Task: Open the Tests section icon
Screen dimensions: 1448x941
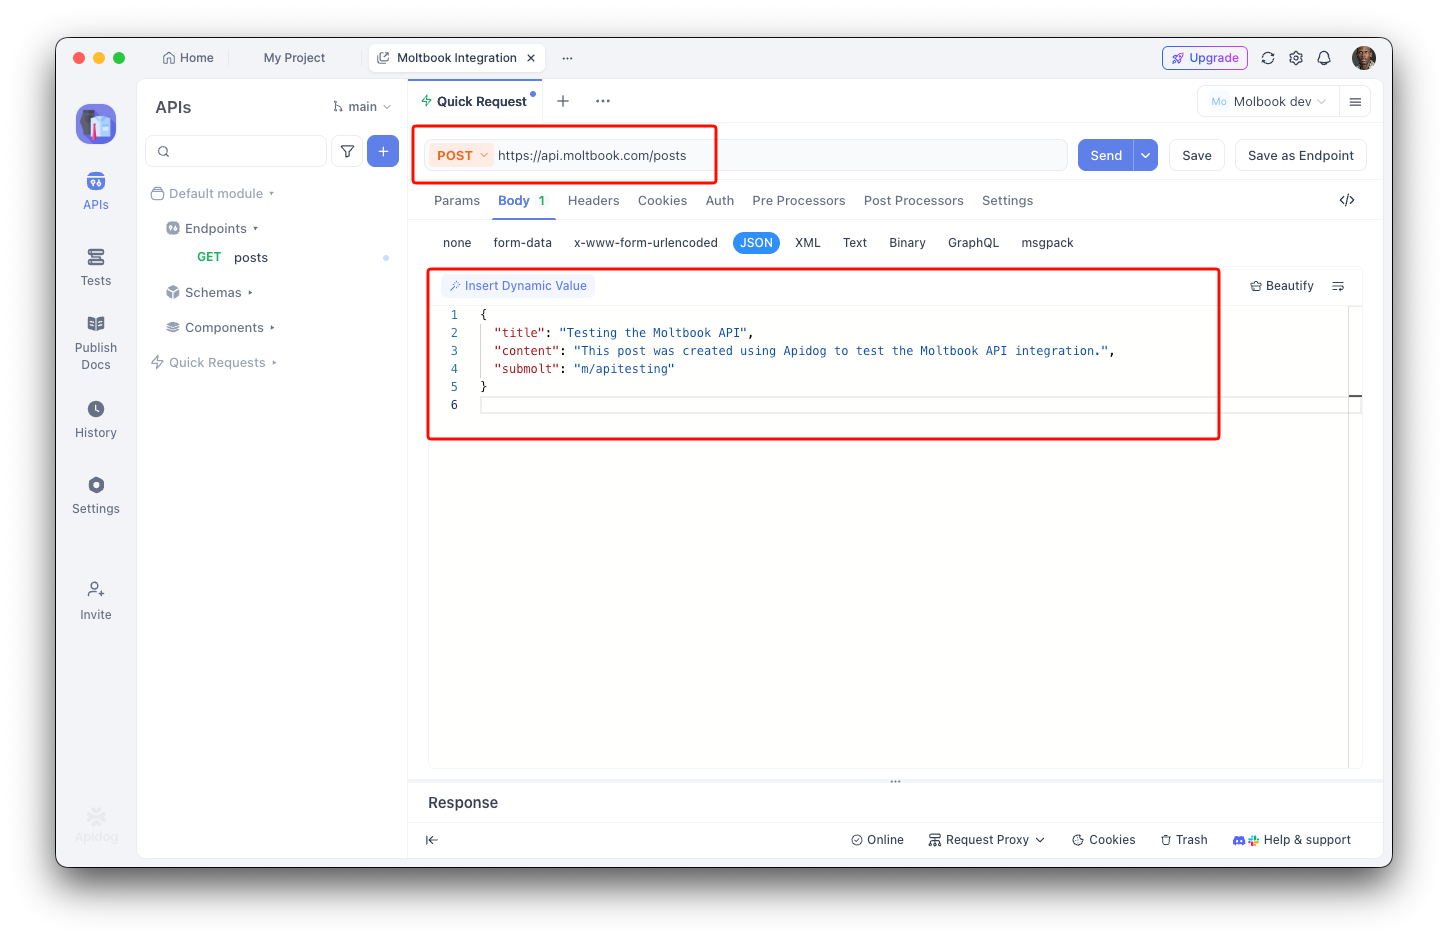Action: point(96,257)
